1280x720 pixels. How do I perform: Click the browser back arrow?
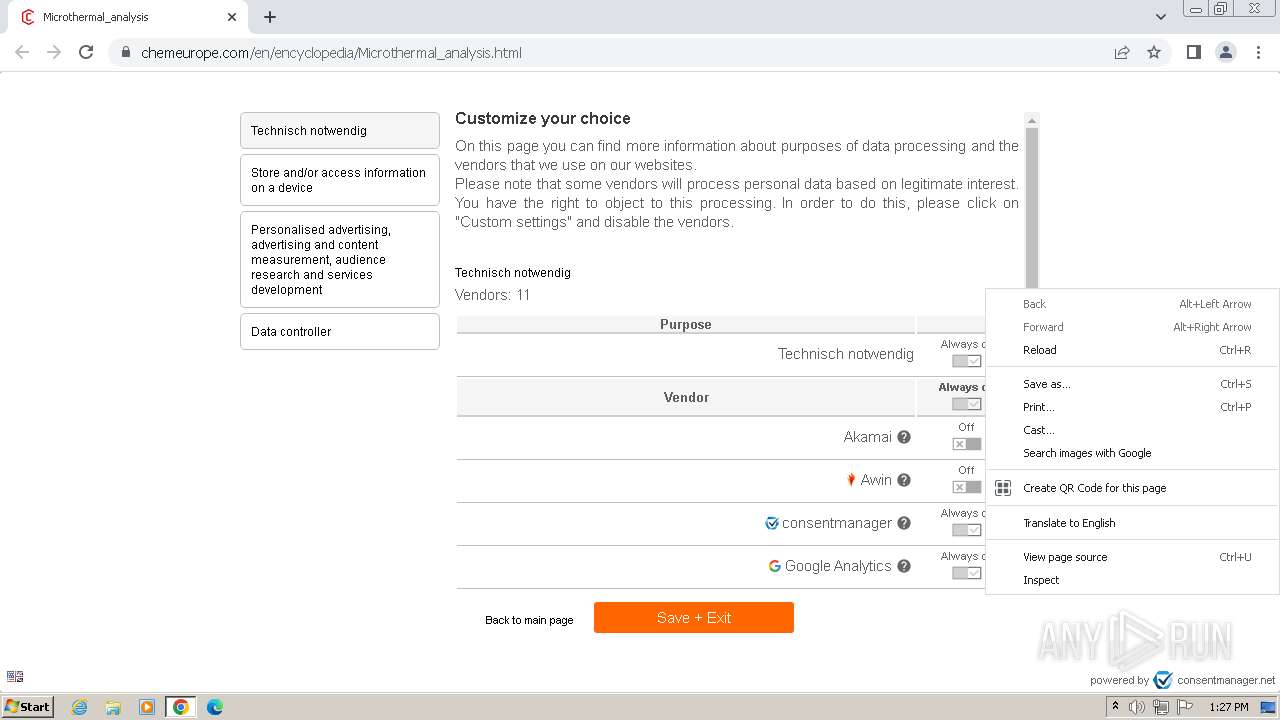click(22, 52)
